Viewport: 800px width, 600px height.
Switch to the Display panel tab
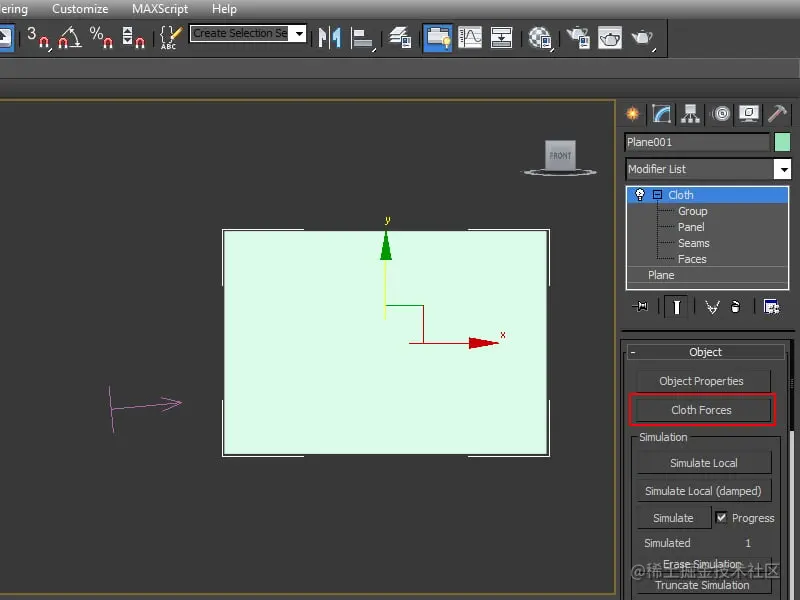(748, 113)
